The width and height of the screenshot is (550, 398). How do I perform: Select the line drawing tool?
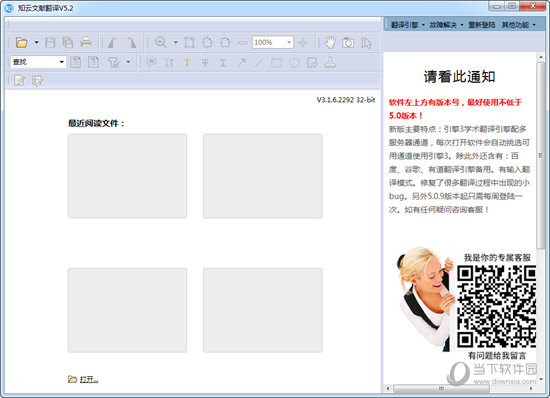[x=259, y=62]
